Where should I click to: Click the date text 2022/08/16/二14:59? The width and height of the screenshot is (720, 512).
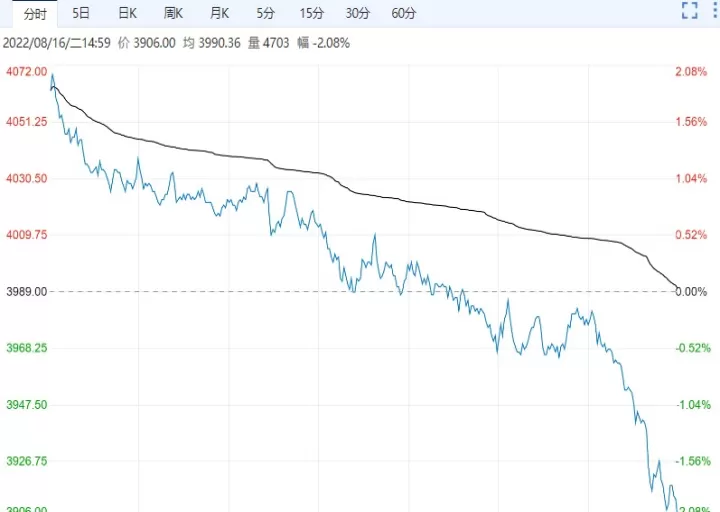pyautogui.click(x=57, y=43)
